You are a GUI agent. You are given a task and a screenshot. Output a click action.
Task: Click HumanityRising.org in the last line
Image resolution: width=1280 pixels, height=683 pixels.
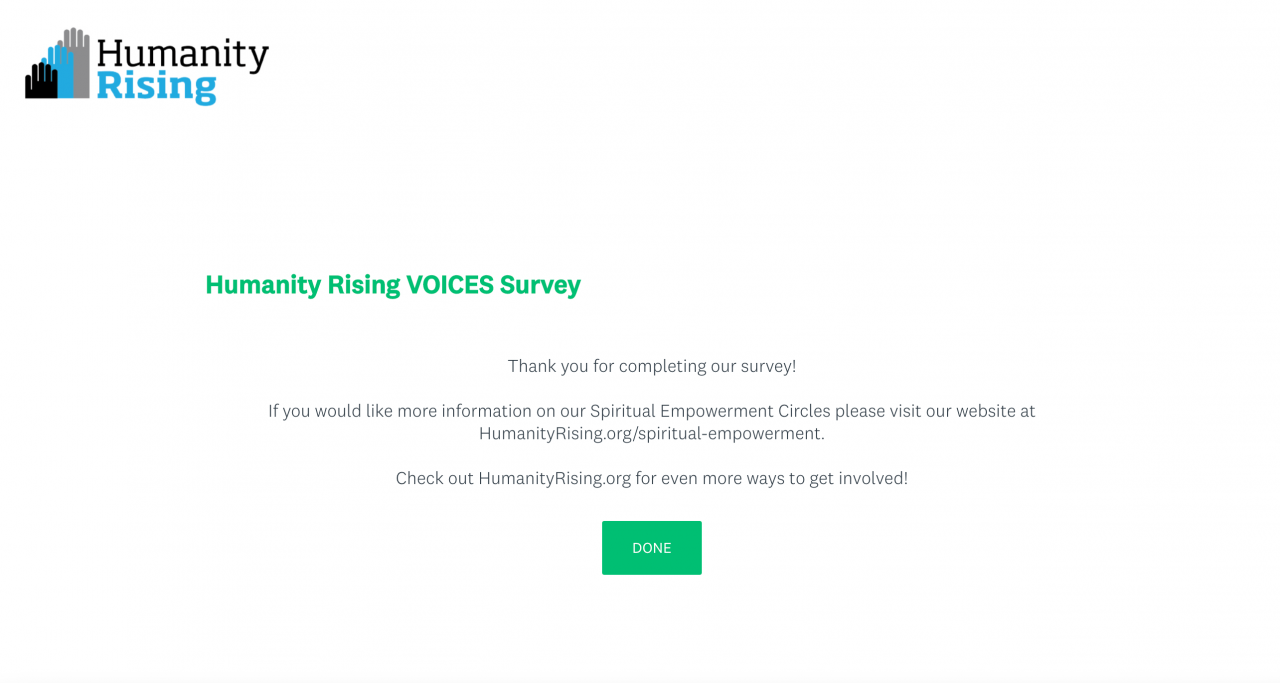554,478
